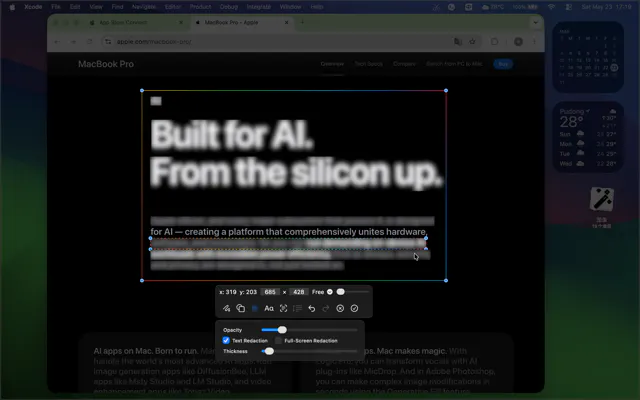Cancel the screenshot with the circled X
Screen dimensions: 640x400
point(340,309)
